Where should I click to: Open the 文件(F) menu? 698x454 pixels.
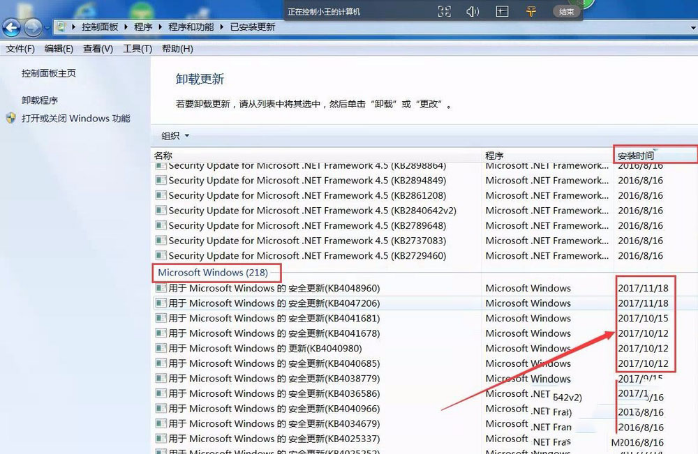(x=20, y=48)
